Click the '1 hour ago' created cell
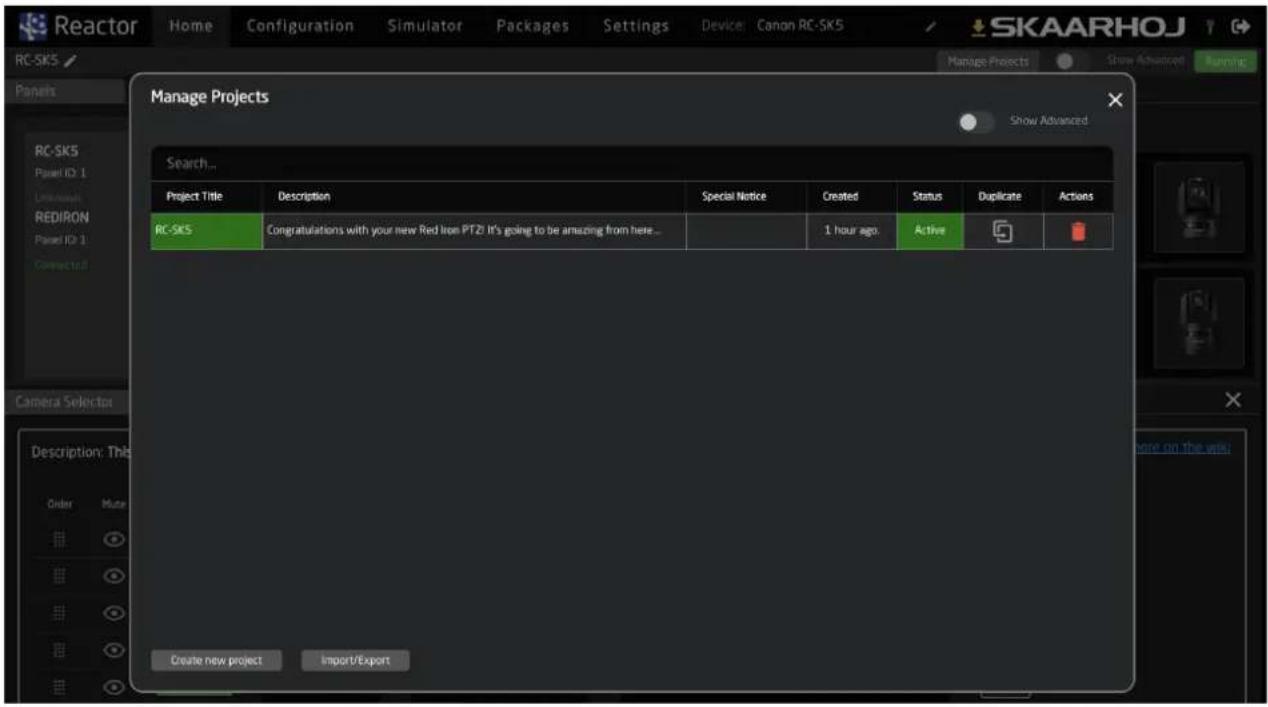The height and width of the screenshot is (707, 1268). coord(851,231)
